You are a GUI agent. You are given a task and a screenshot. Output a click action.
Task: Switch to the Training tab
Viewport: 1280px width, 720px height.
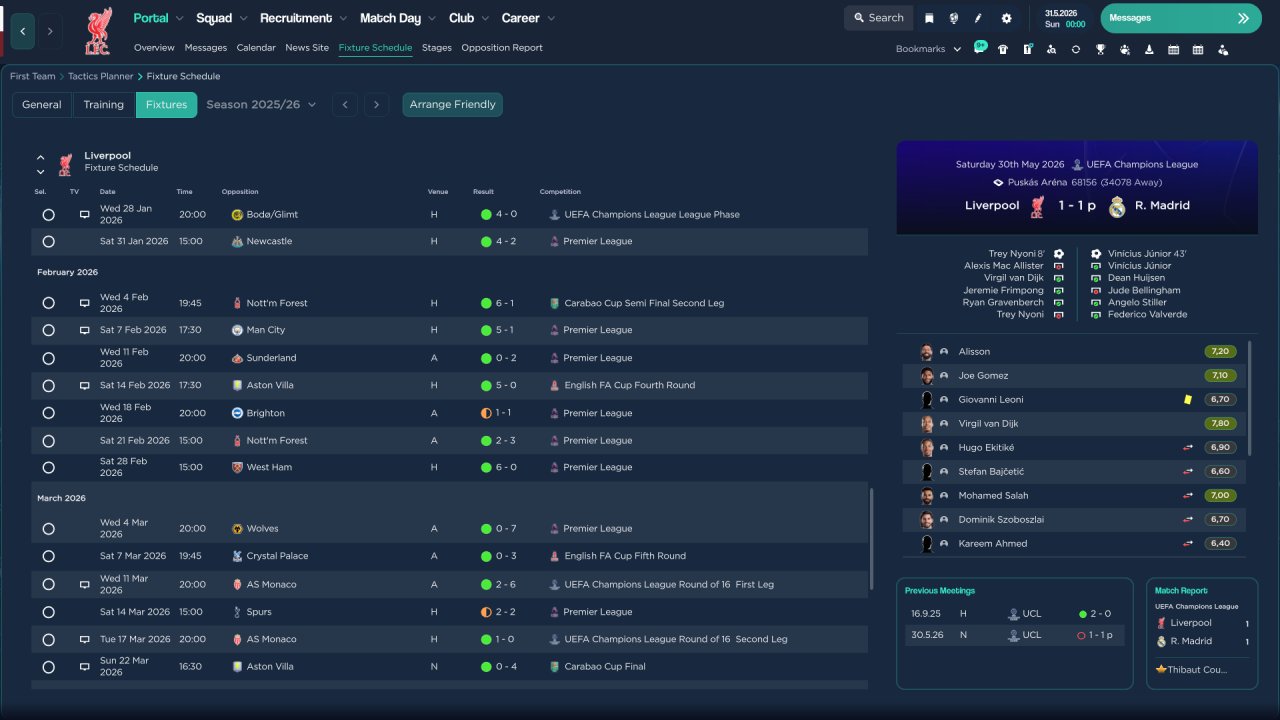coord(104,105)
